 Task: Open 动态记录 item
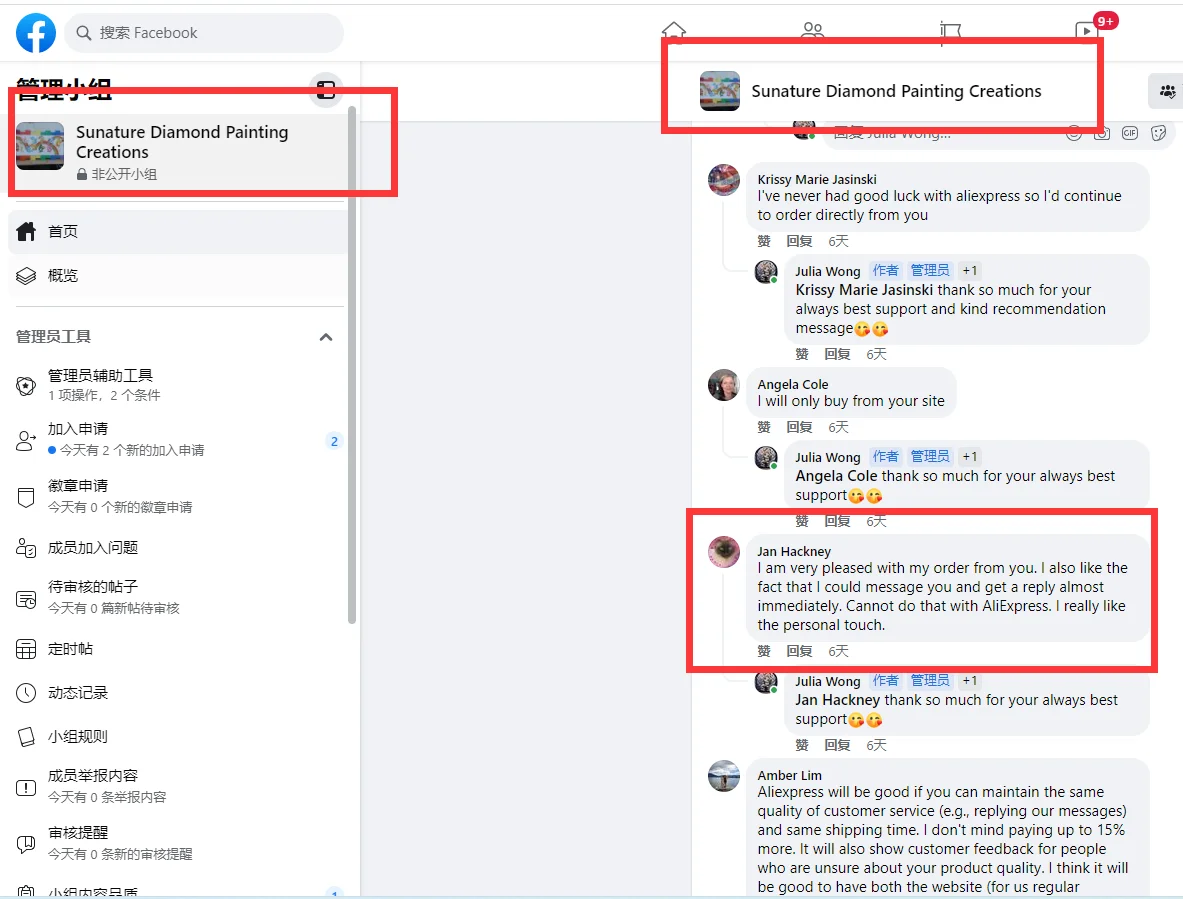point(180,692)
